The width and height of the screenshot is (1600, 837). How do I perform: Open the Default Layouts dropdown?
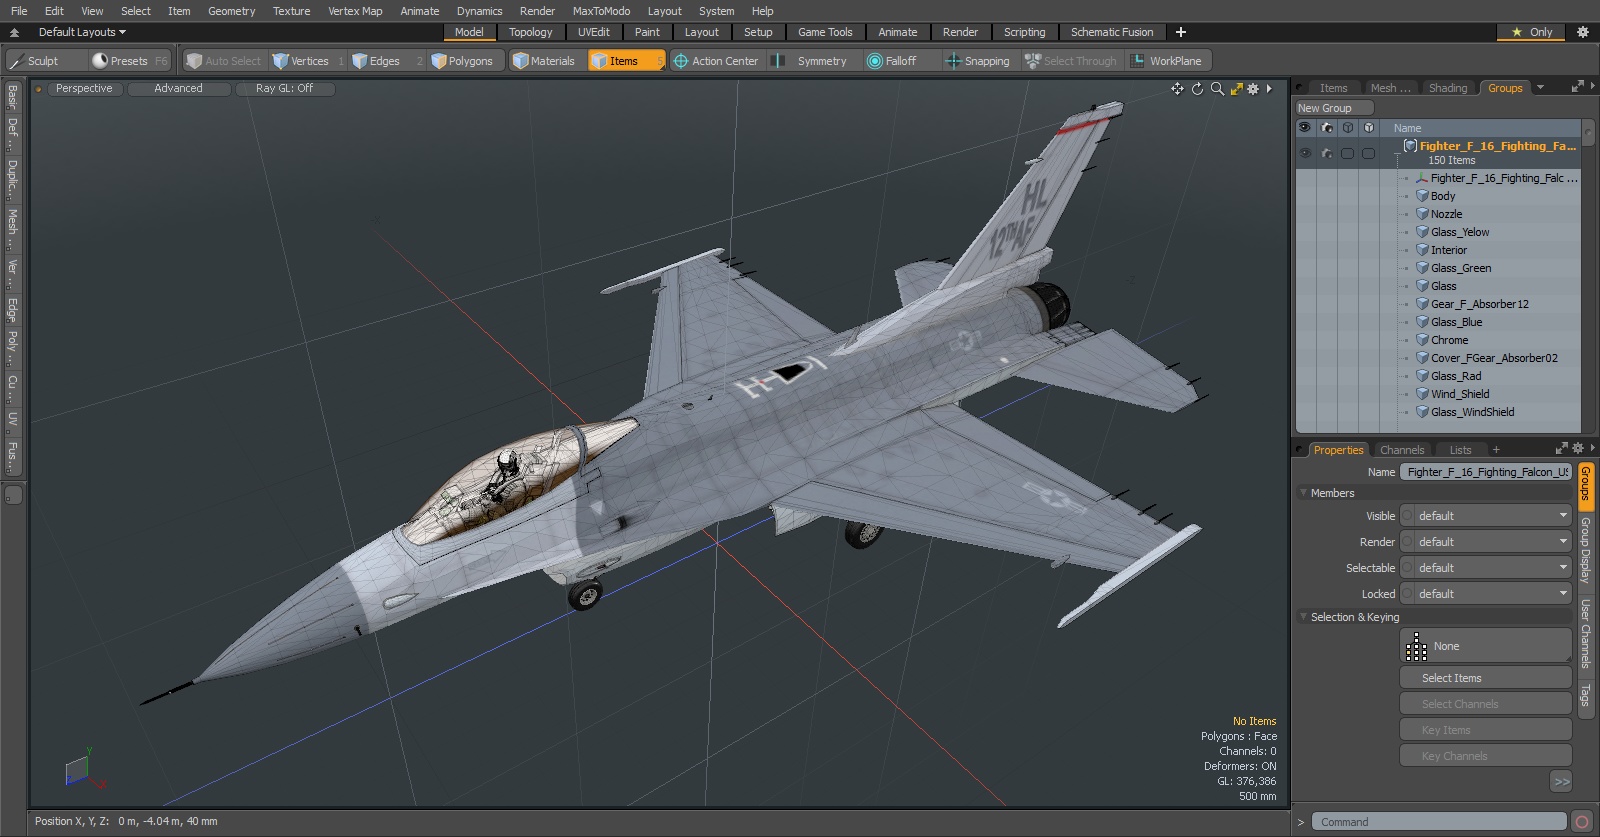pos(82,32)
